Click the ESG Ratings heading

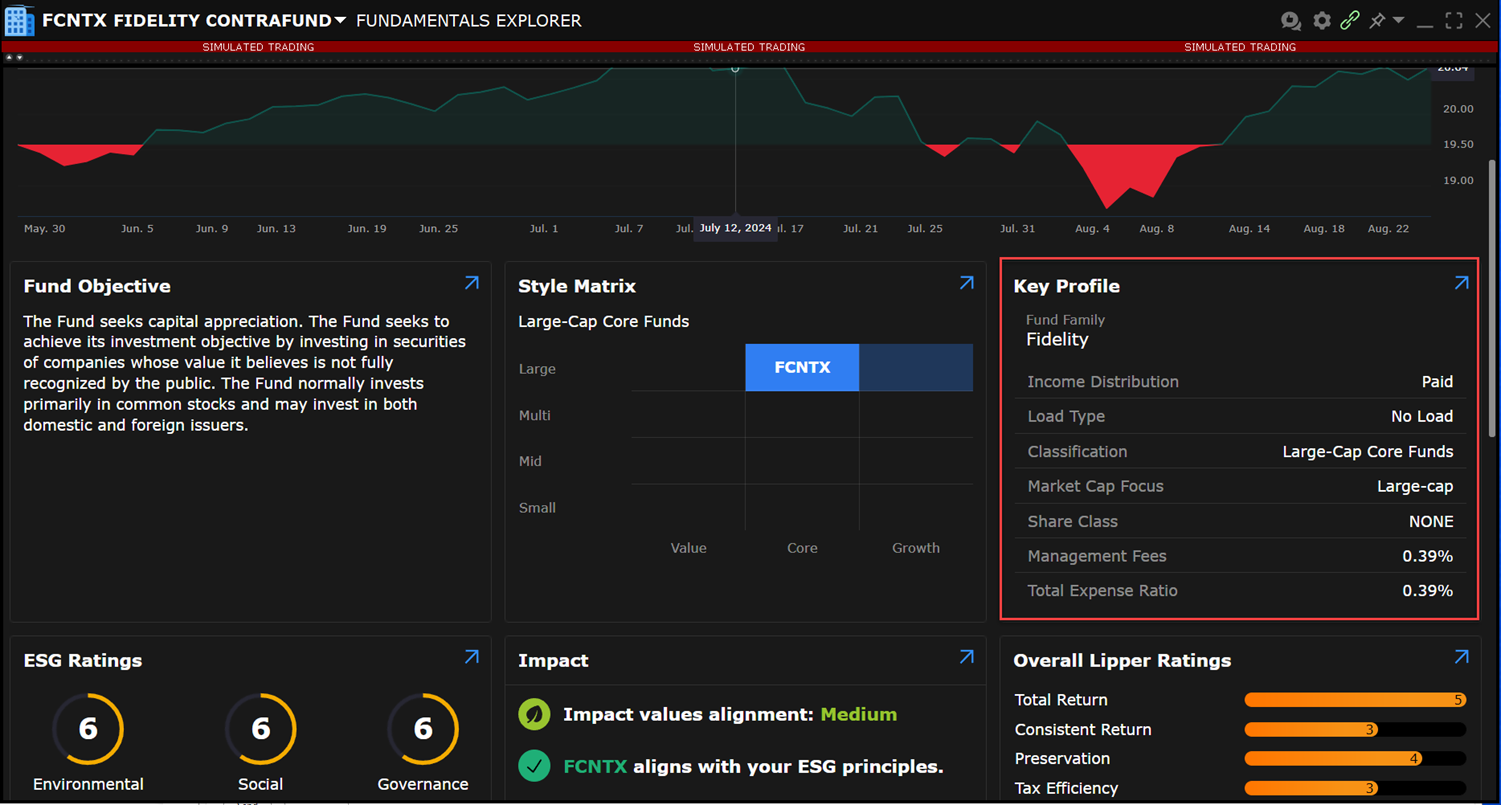click(83, 661)
